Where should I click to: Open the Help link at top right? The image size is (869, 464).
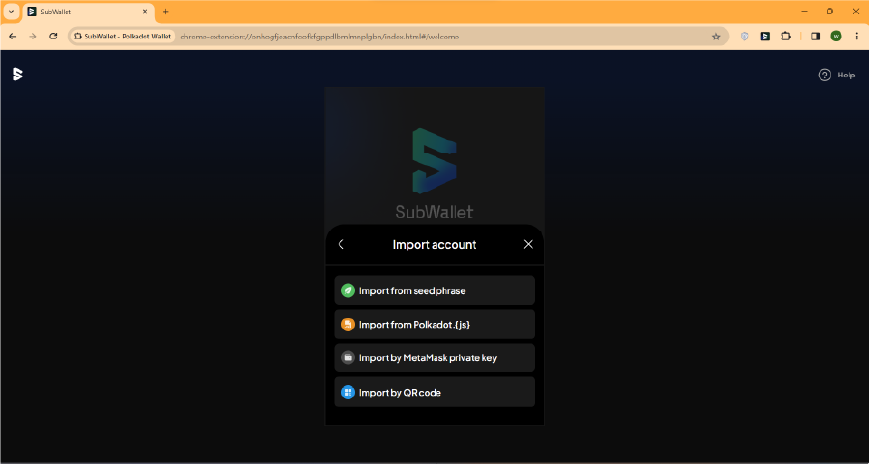pyautogui.click(x=837, y=75)
